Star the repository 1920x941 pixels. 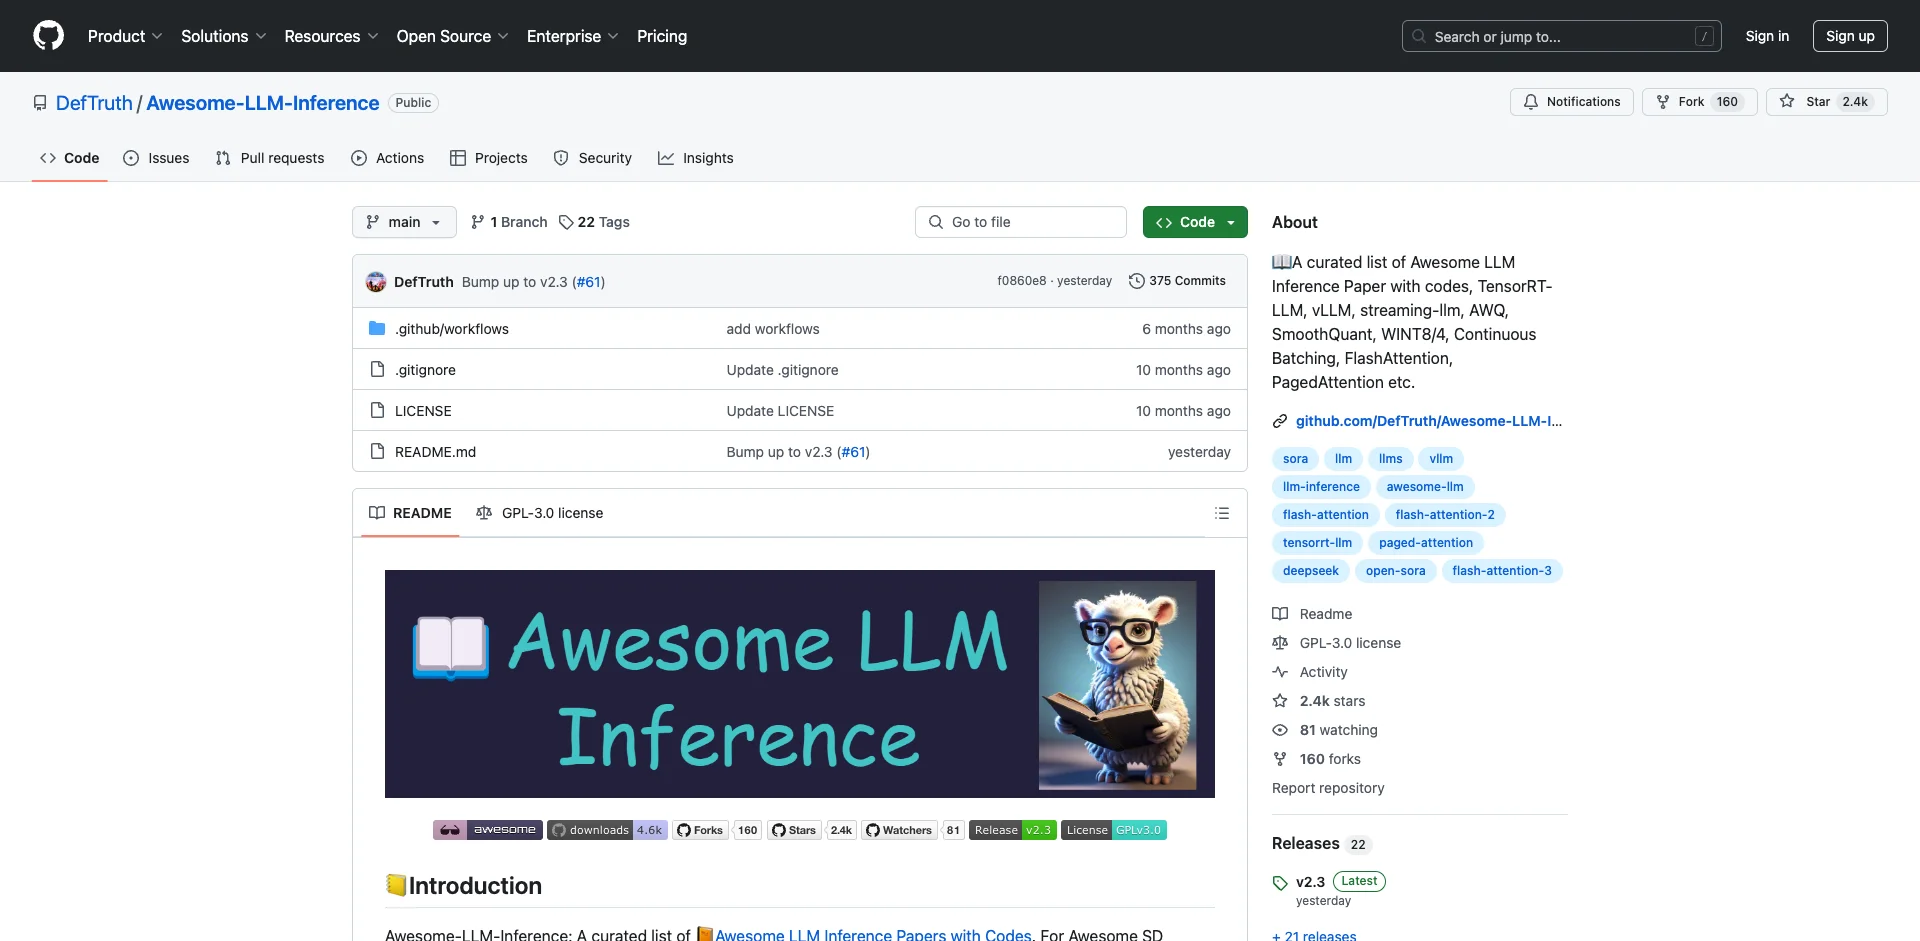point(1826,102)
